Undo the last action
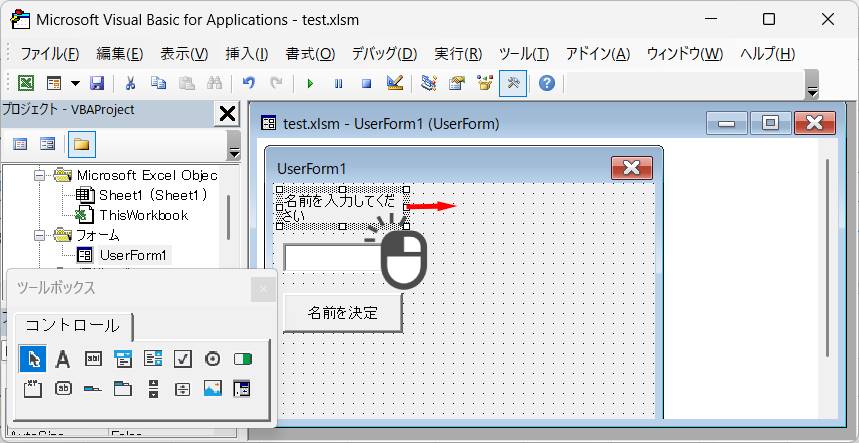The width and height of the screenshot is (859, 443). pos(249,83)
